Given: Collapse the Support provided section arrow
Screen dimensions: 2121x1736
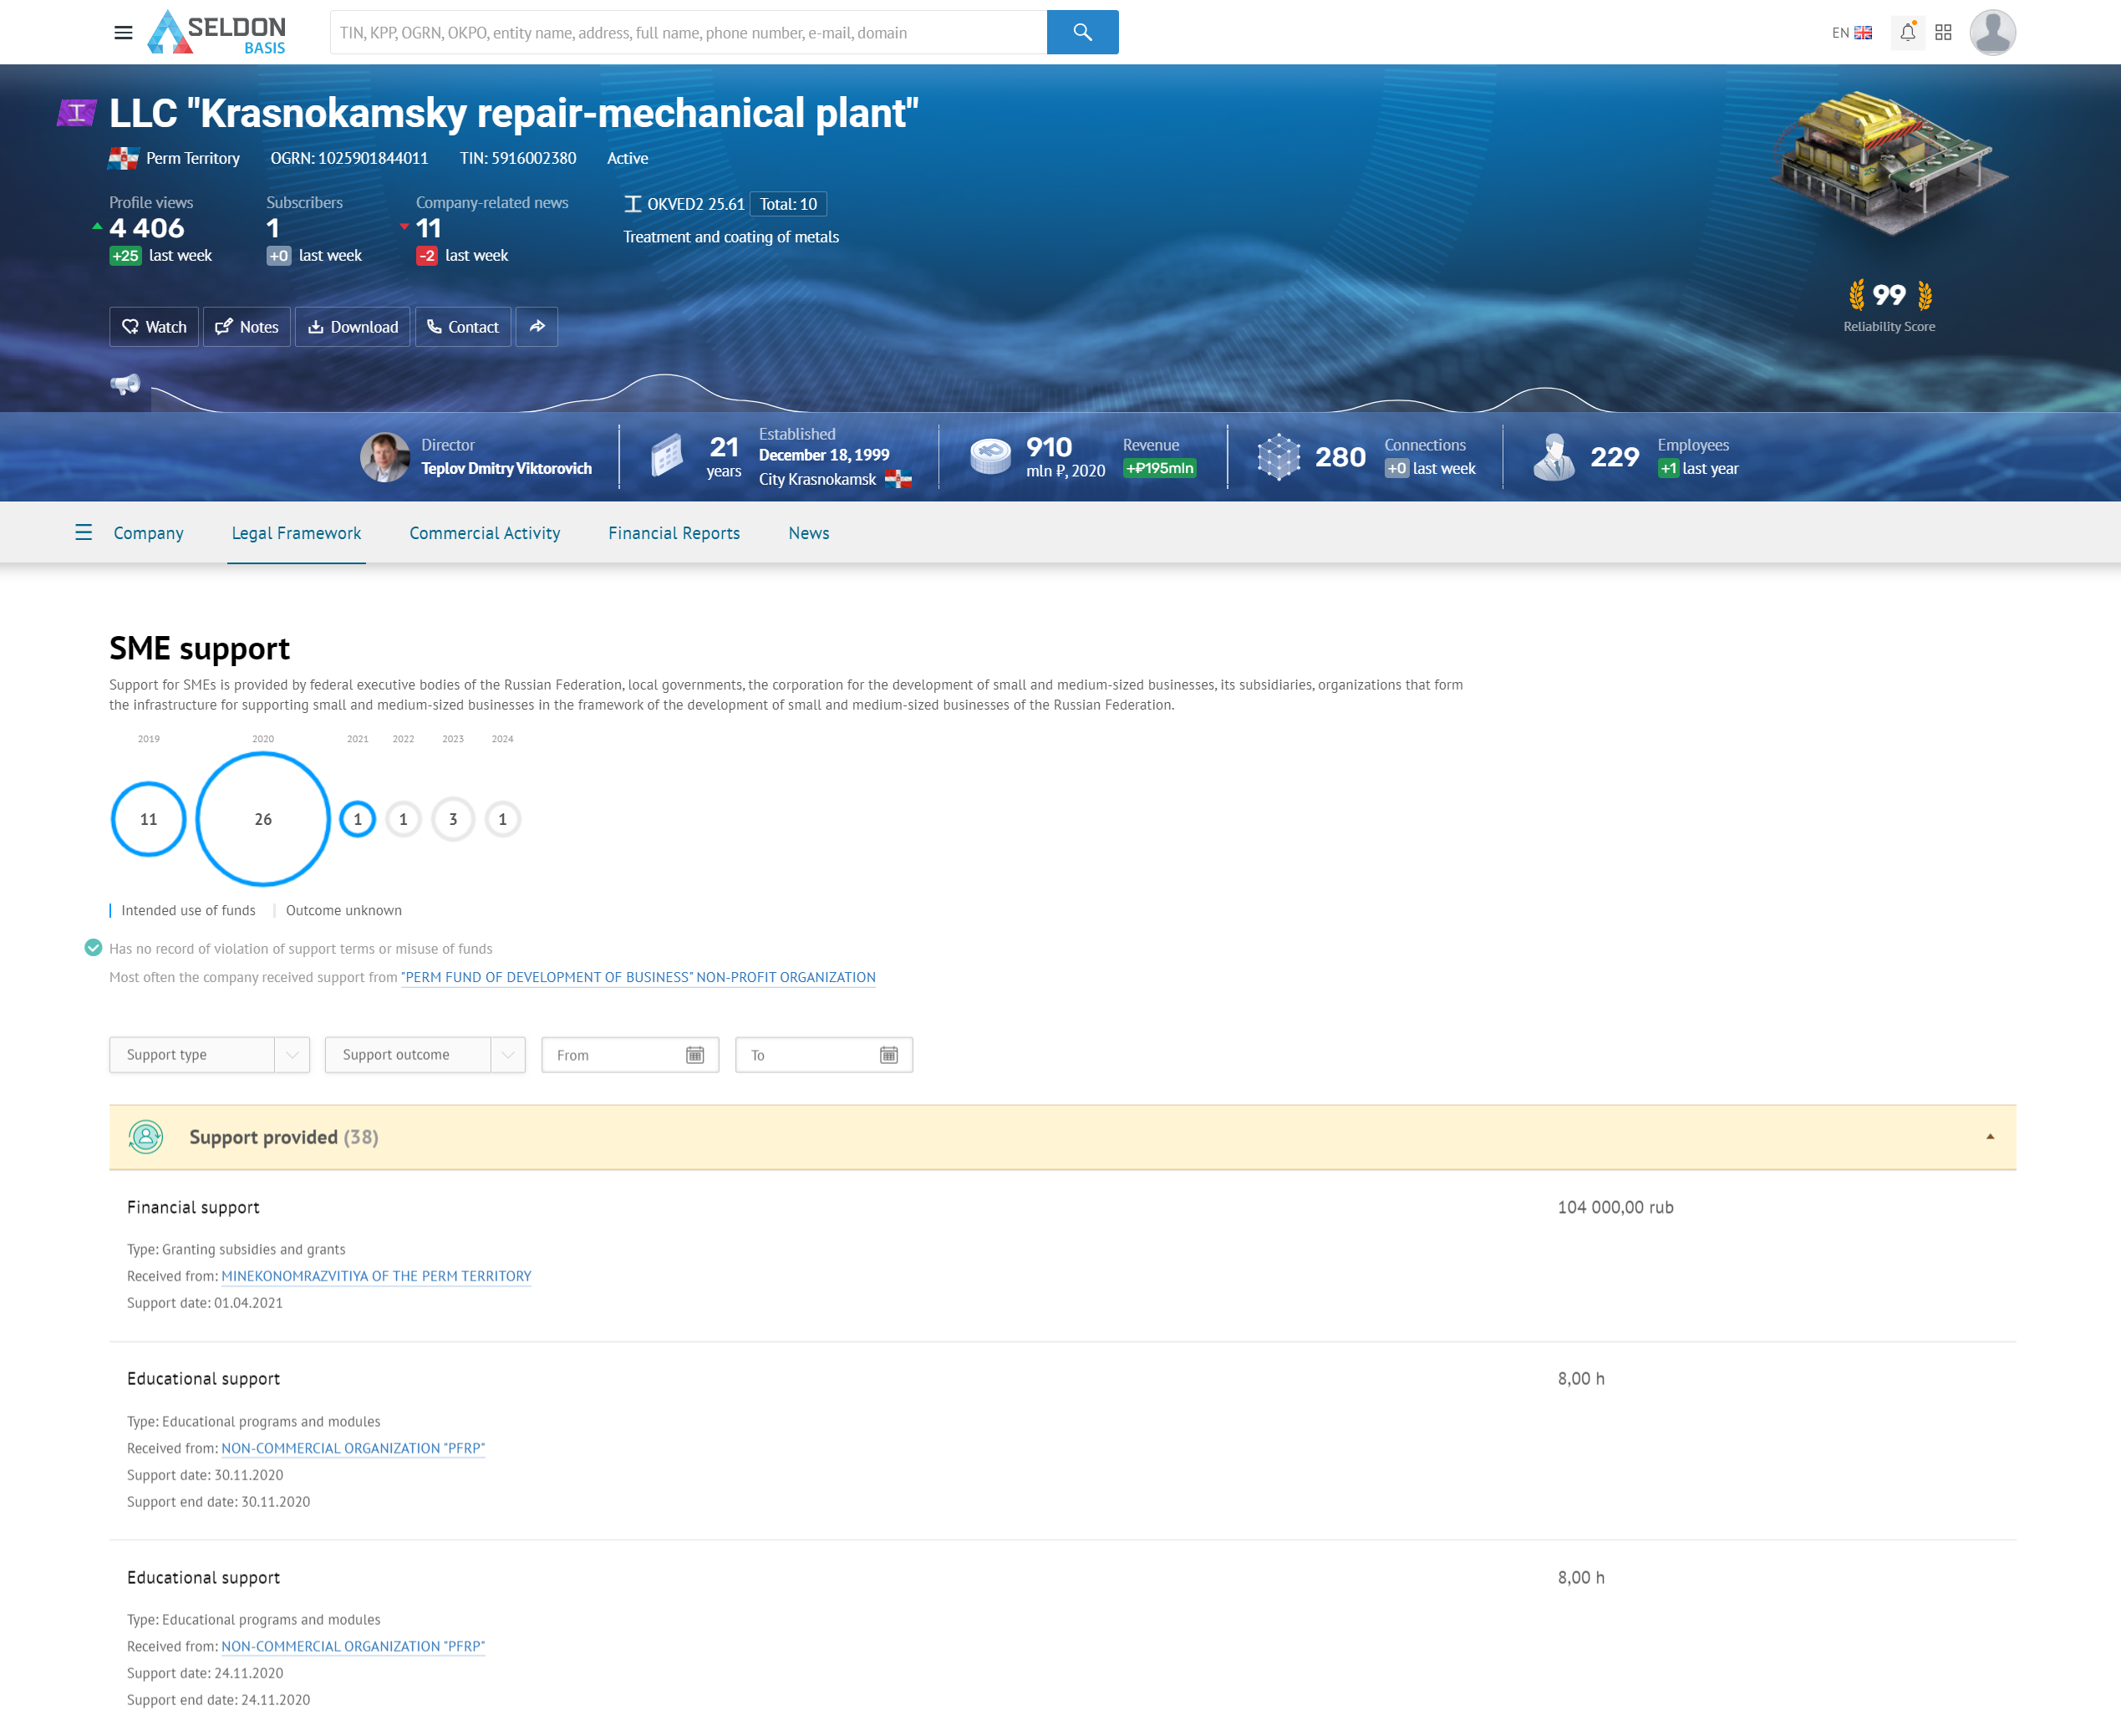Looking at the screenshot, I should tap(1990, 1137).
